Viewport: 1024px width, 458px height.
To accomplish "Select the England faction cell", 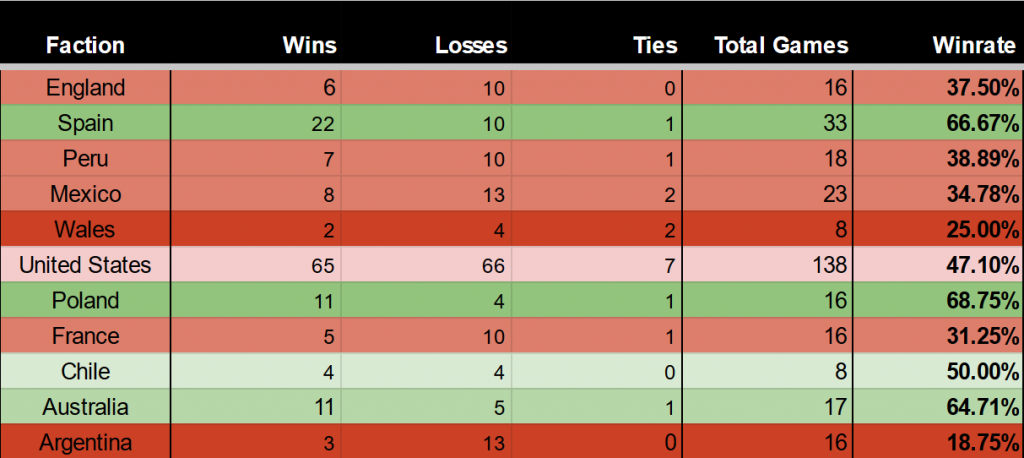I will (85, 88).
